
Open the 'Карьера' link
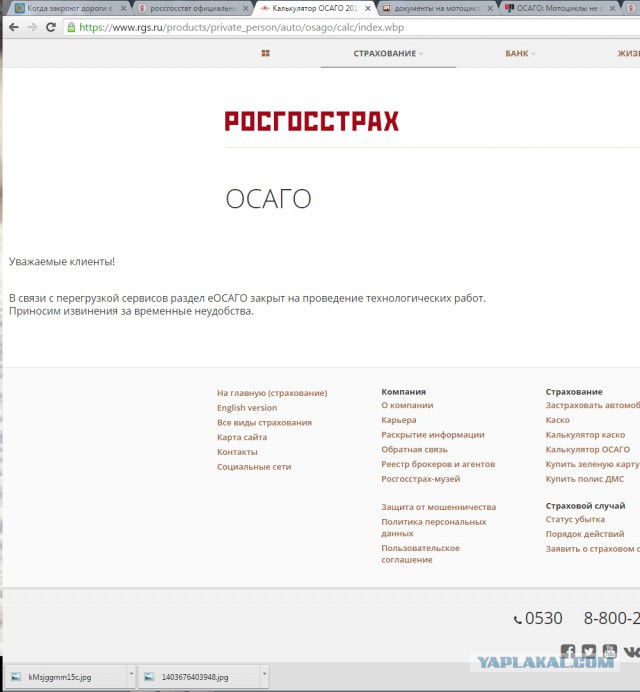tap(399, 420)
